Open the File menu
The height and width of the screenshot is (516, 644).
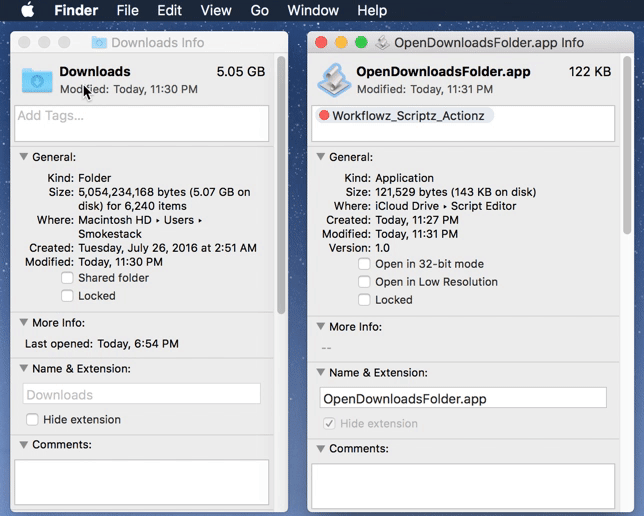(x=127, y=10)
